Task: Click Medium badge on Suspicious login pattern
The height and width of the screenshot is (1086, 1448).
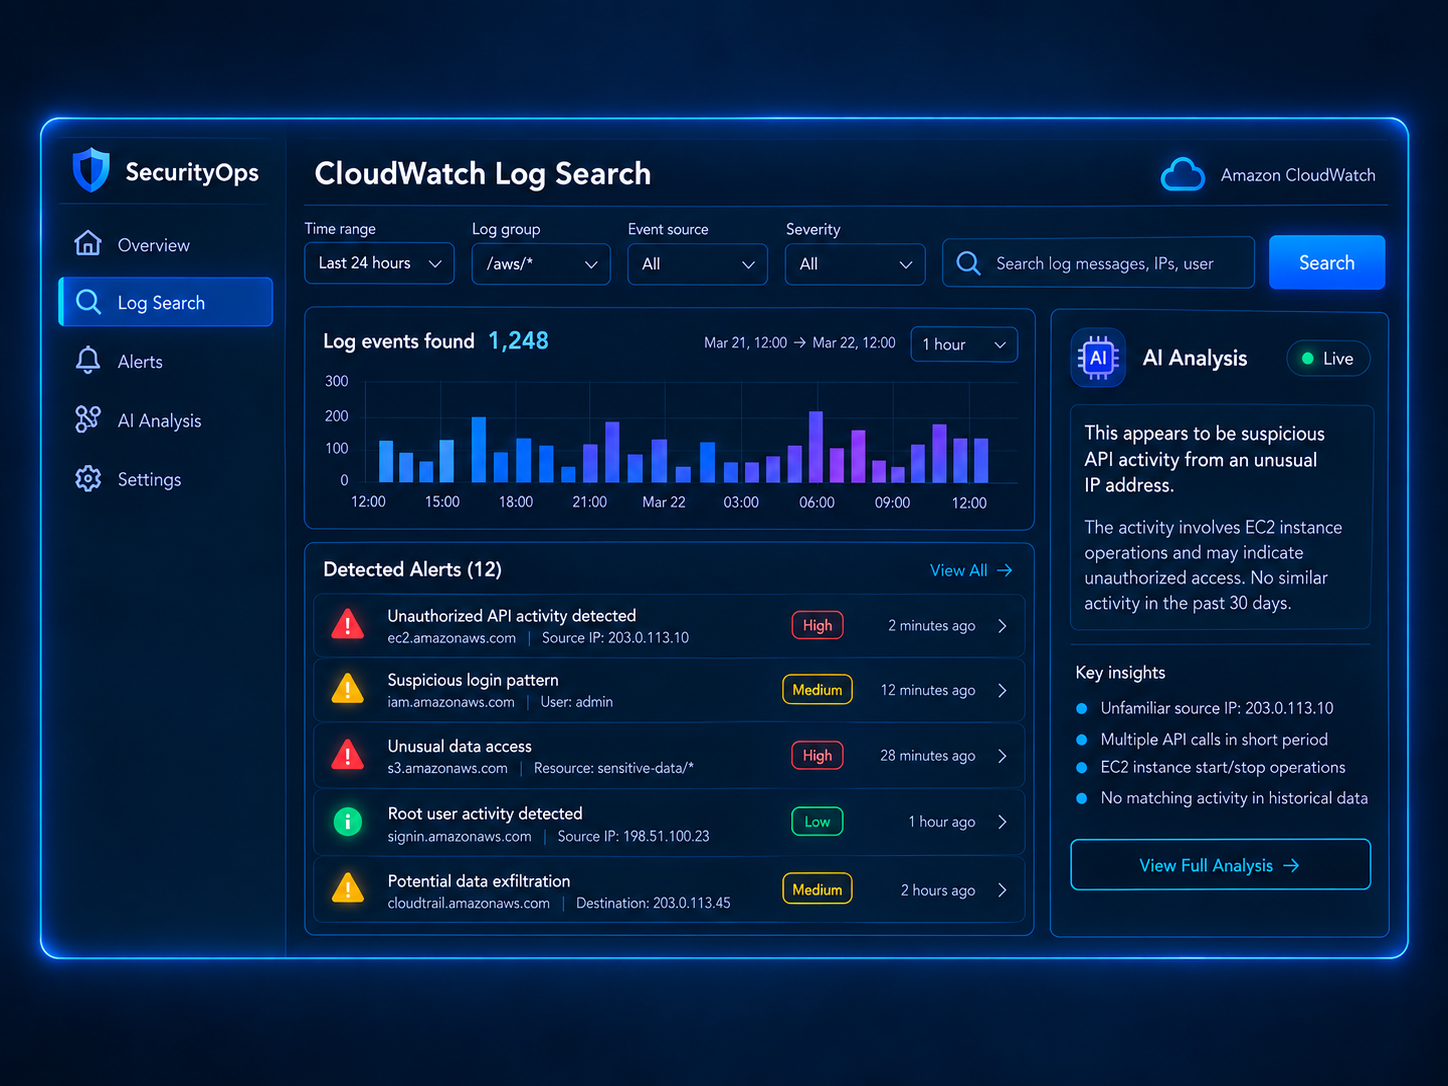Action: (x=817, y=690)
